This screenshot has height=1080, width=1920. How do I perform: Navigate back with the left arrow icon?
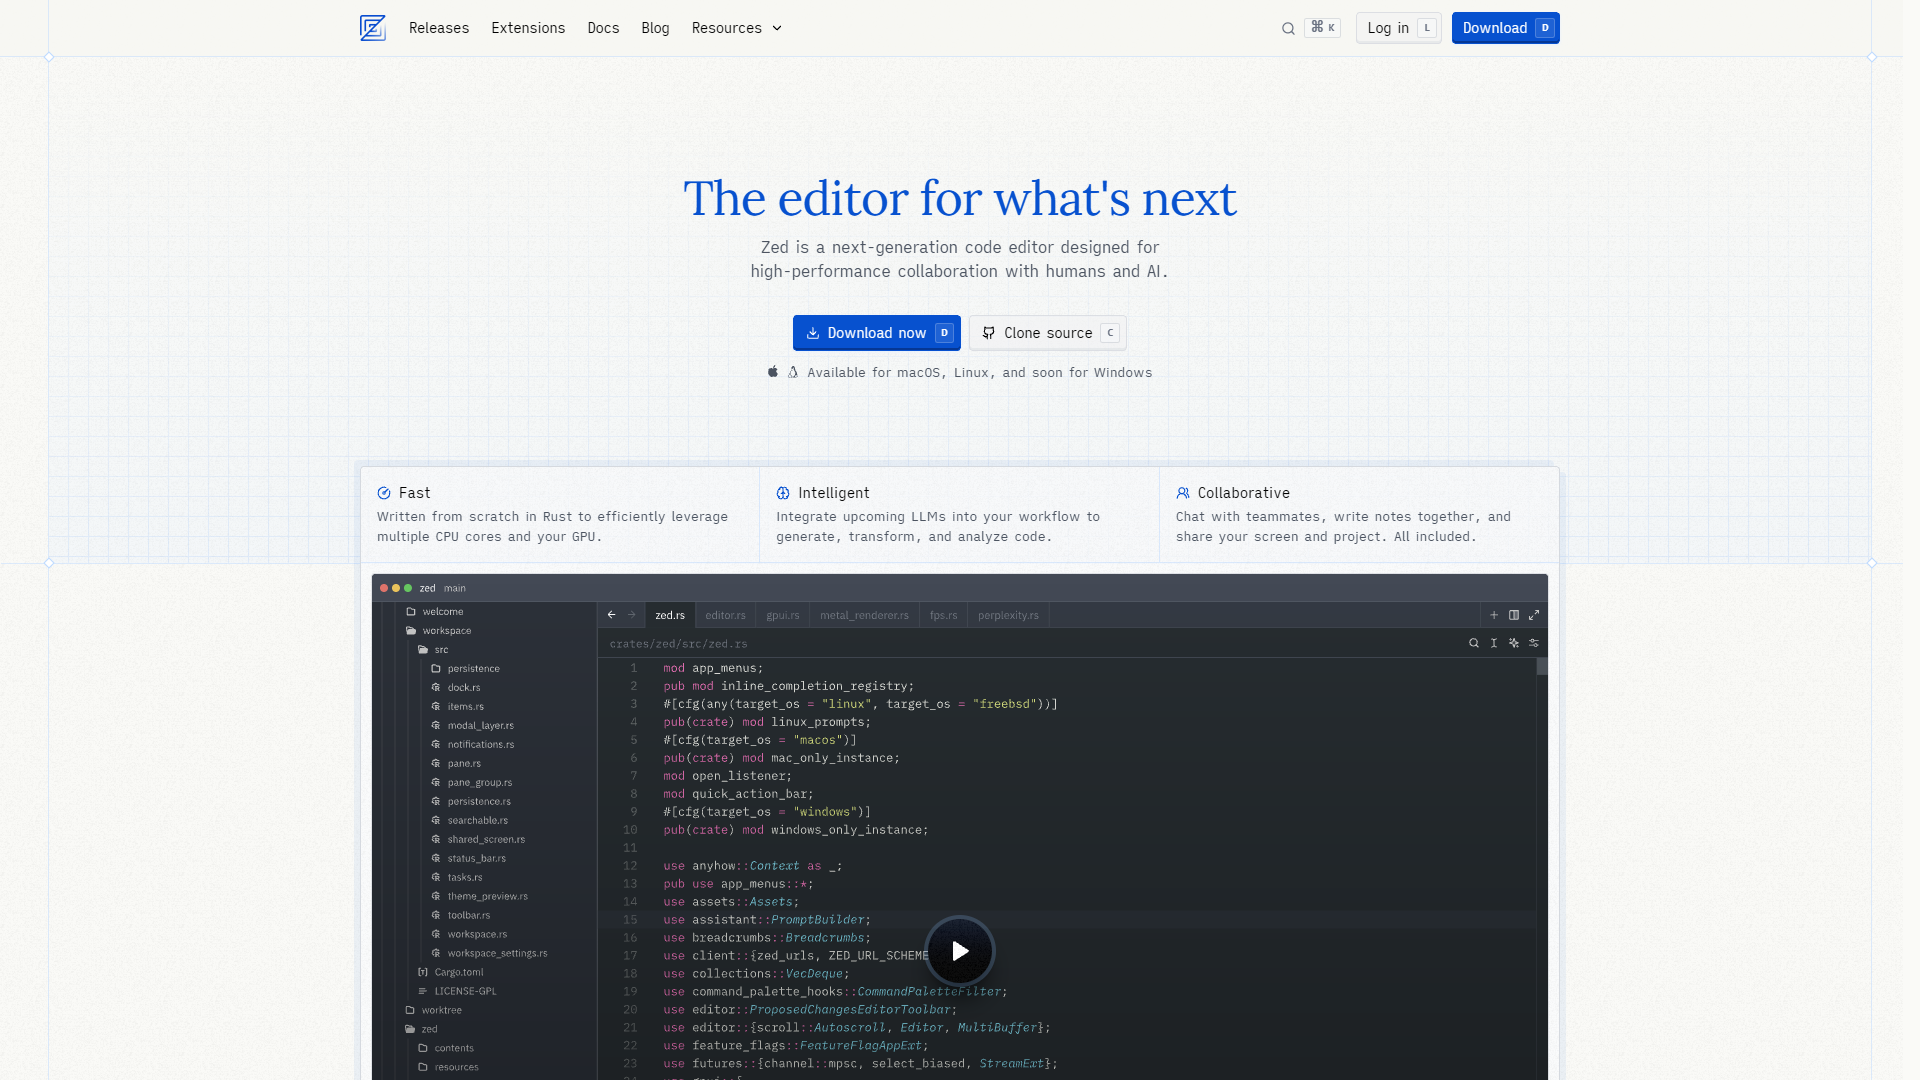point(611,615)
